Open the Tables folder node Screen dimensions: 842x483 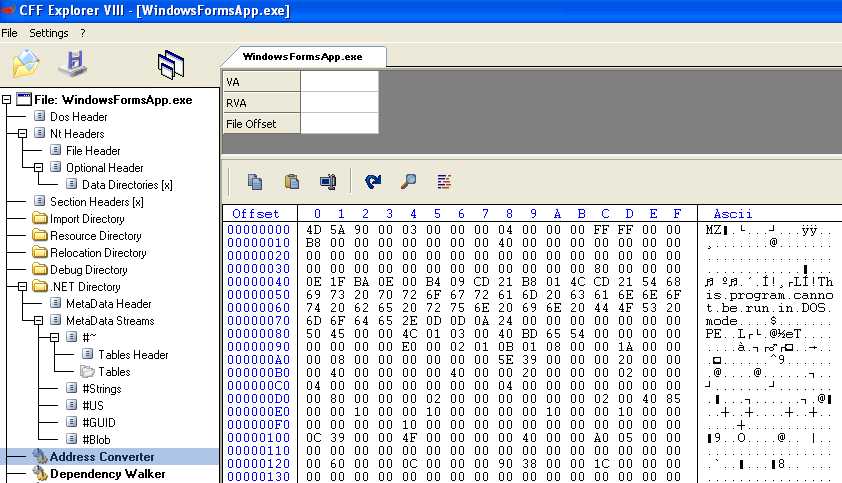coord(114,372)
